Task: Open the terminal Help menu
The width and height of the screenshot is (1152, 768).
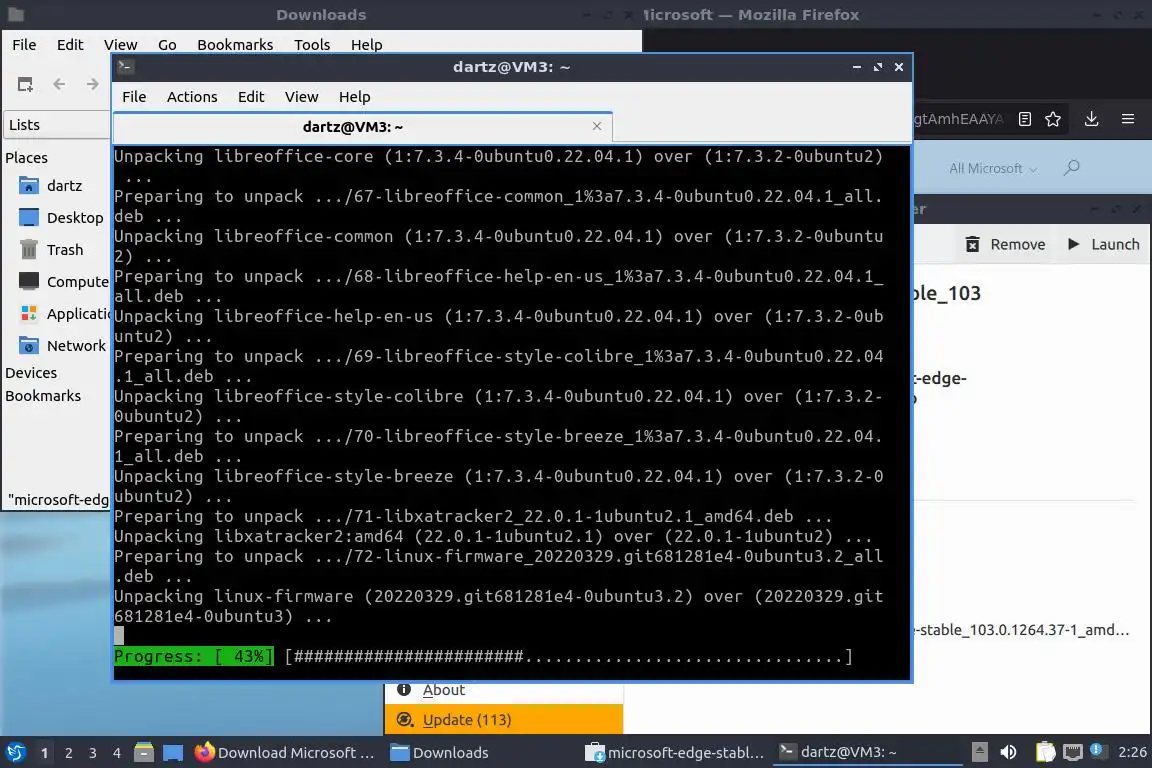Action: point(354,97)
